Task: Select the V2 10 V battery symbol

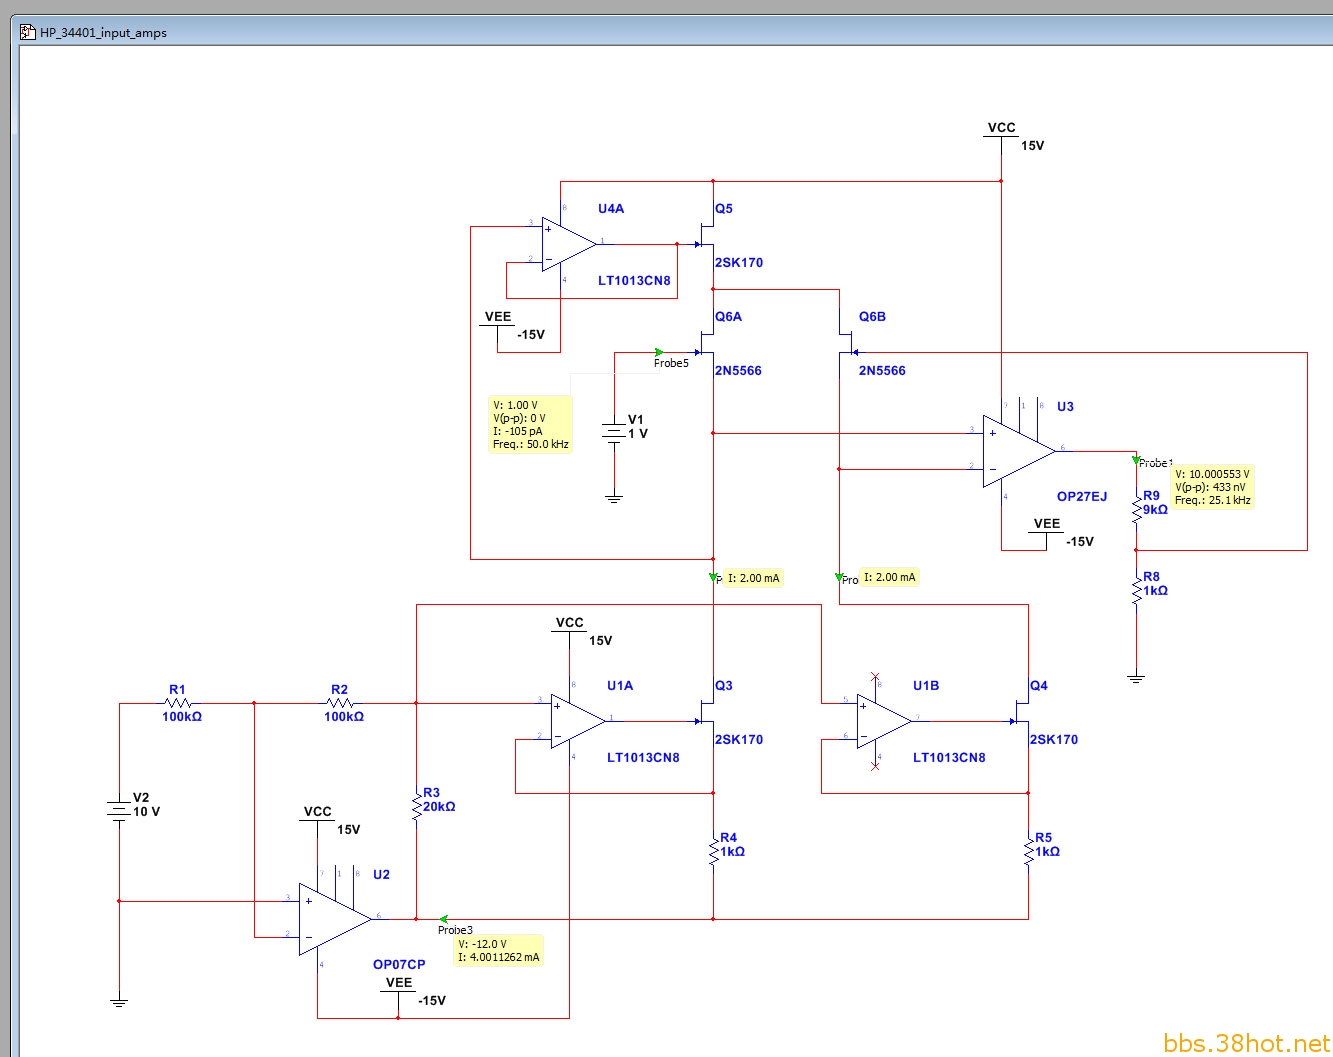Action: (119, 810)
